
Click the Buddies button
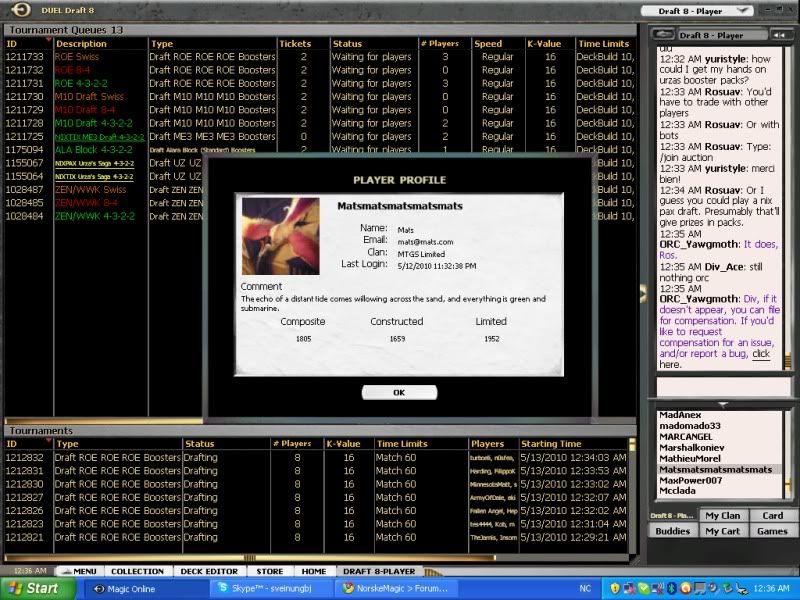[673, 531]
